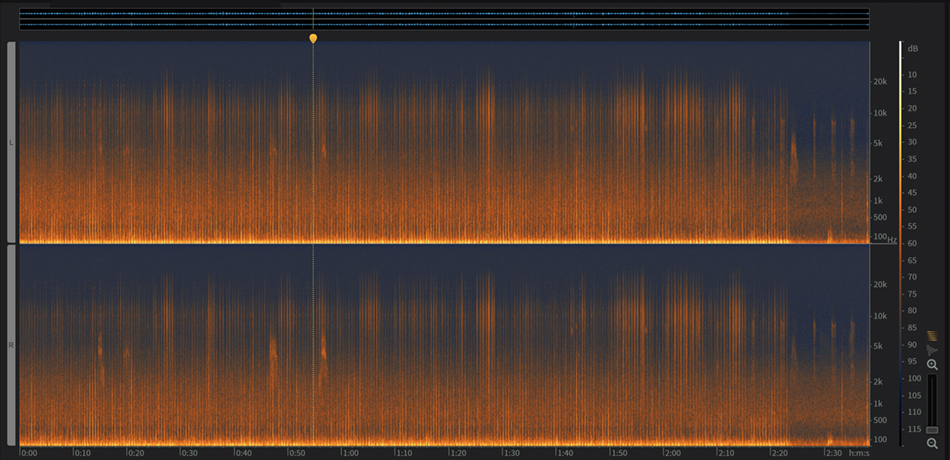Select the right channel R bar

point(11,345)
